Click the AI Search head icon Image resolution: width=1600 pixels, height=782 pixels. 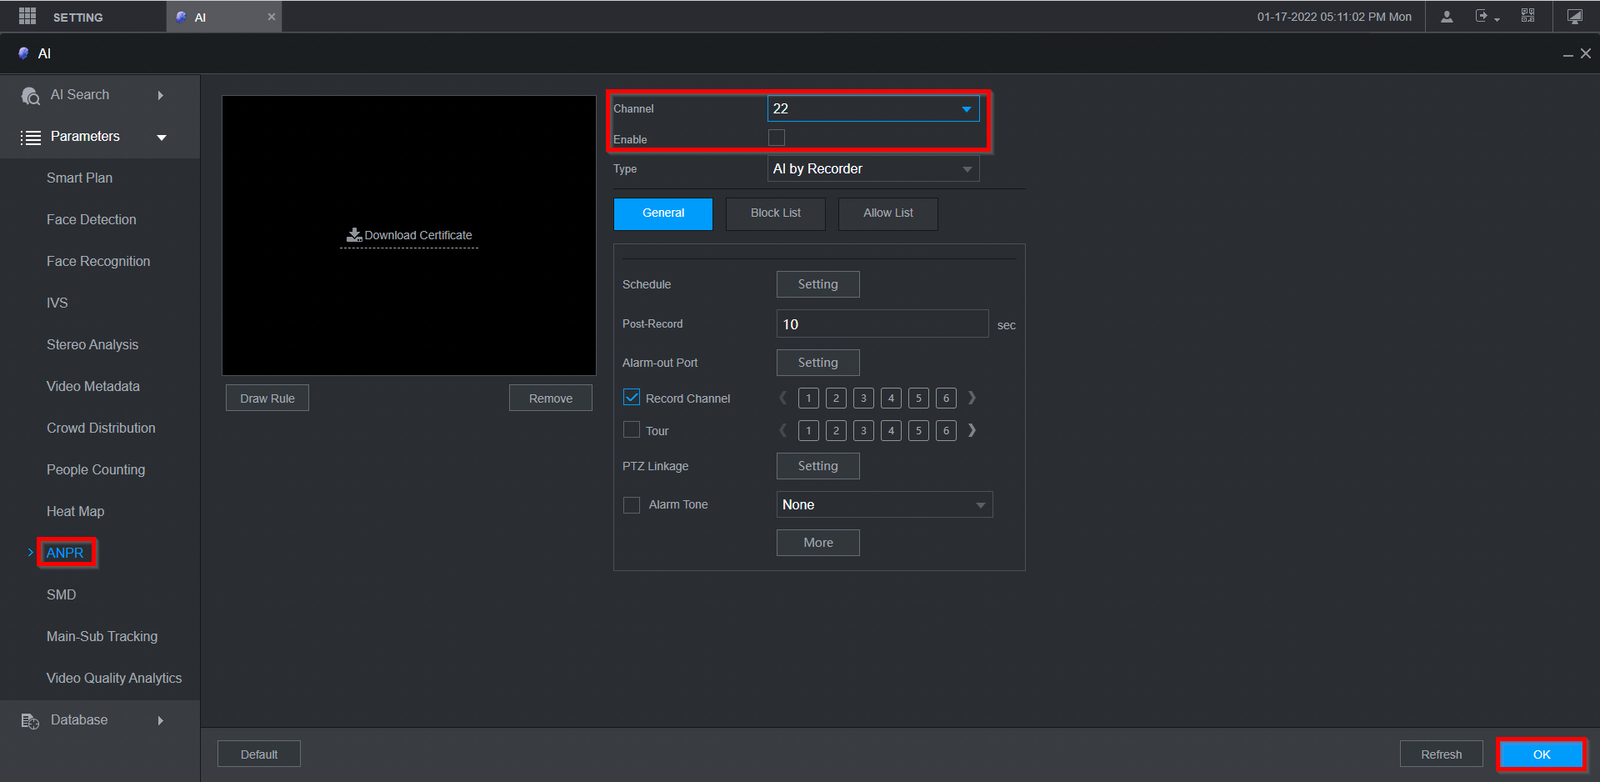30,95
